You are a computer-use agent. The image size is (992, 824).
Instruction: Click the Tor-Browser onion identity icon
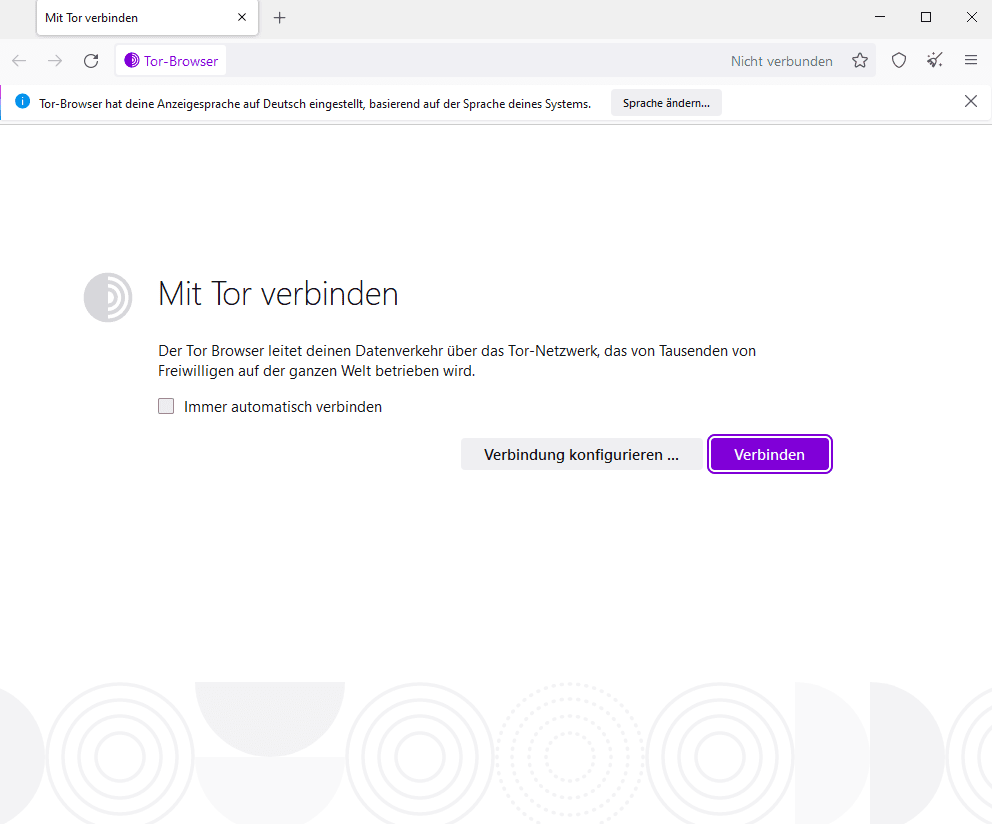(132, 60)
